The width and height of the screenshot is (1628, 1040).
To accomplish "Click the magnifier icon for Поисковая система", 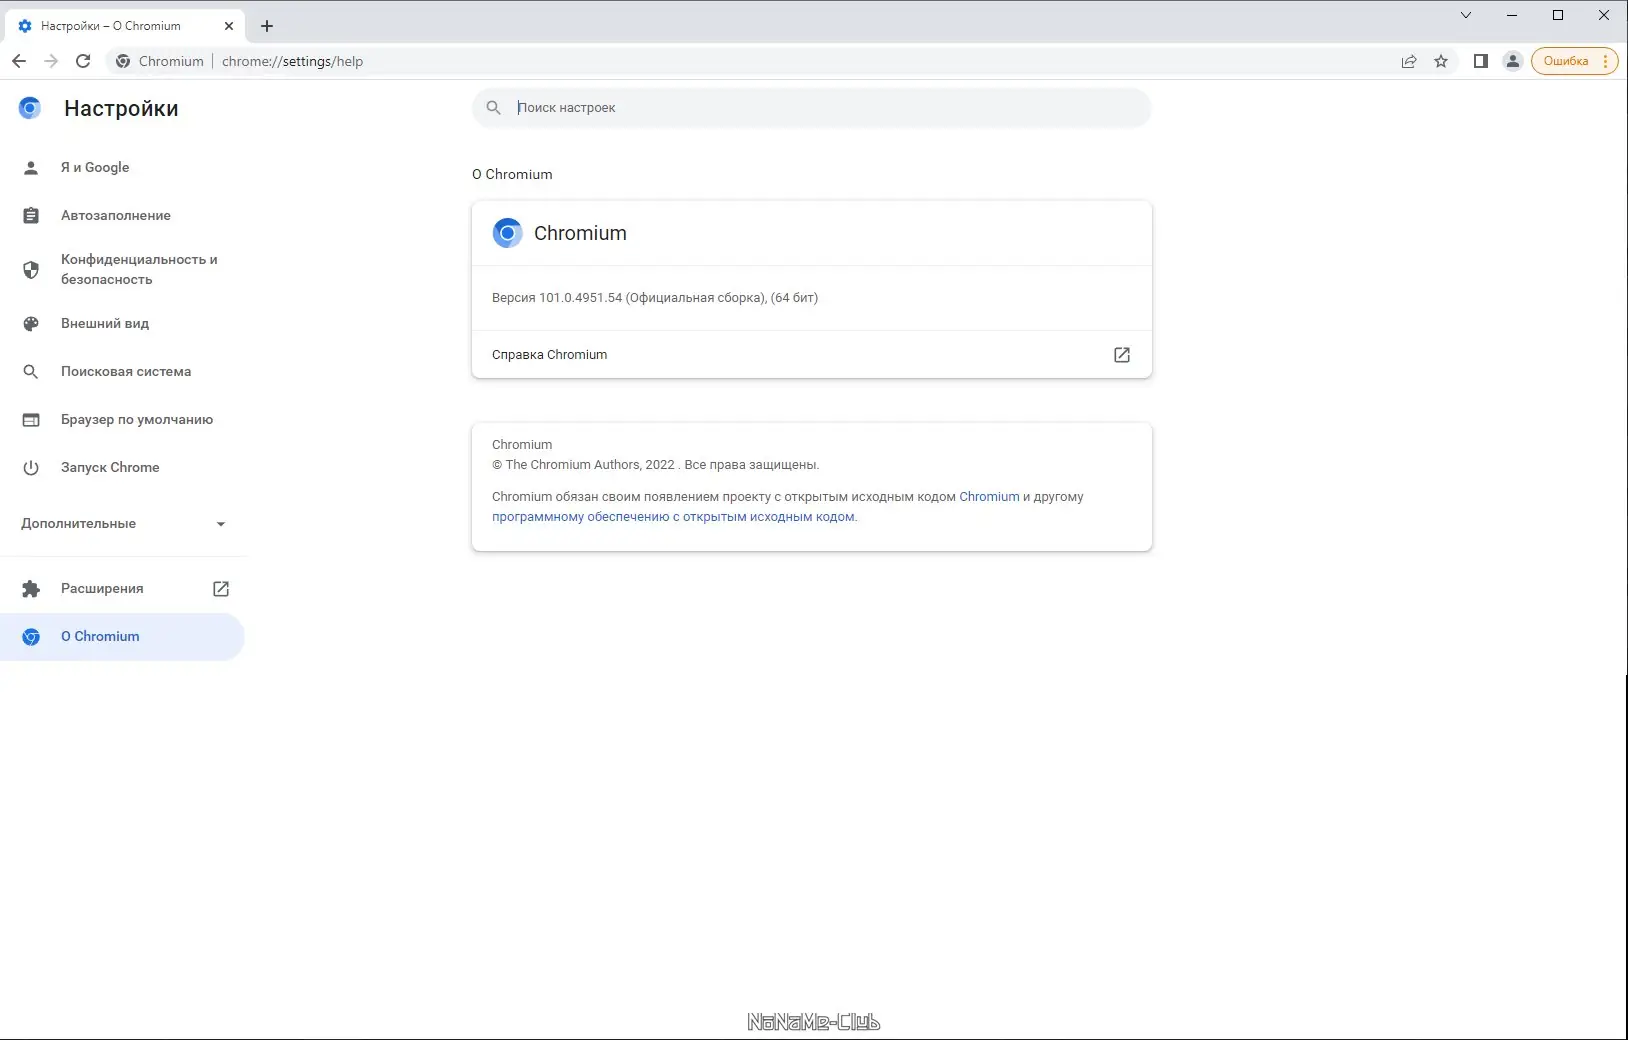I will click(31, 372).
